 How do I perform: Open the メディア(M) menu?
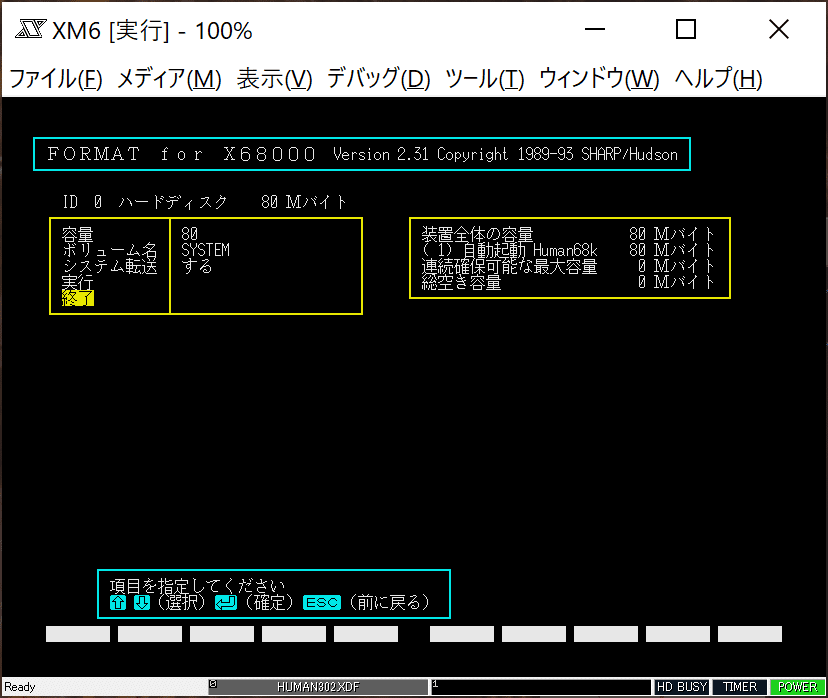[x=169, y=79]
